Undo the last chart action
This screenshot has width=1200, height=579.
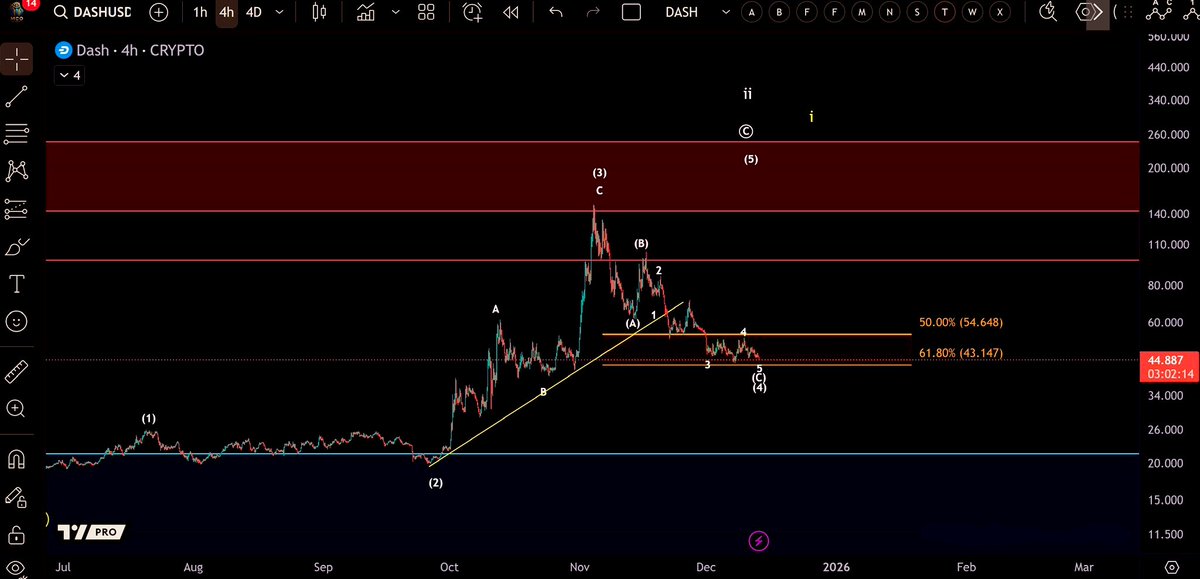pos(557,13)
